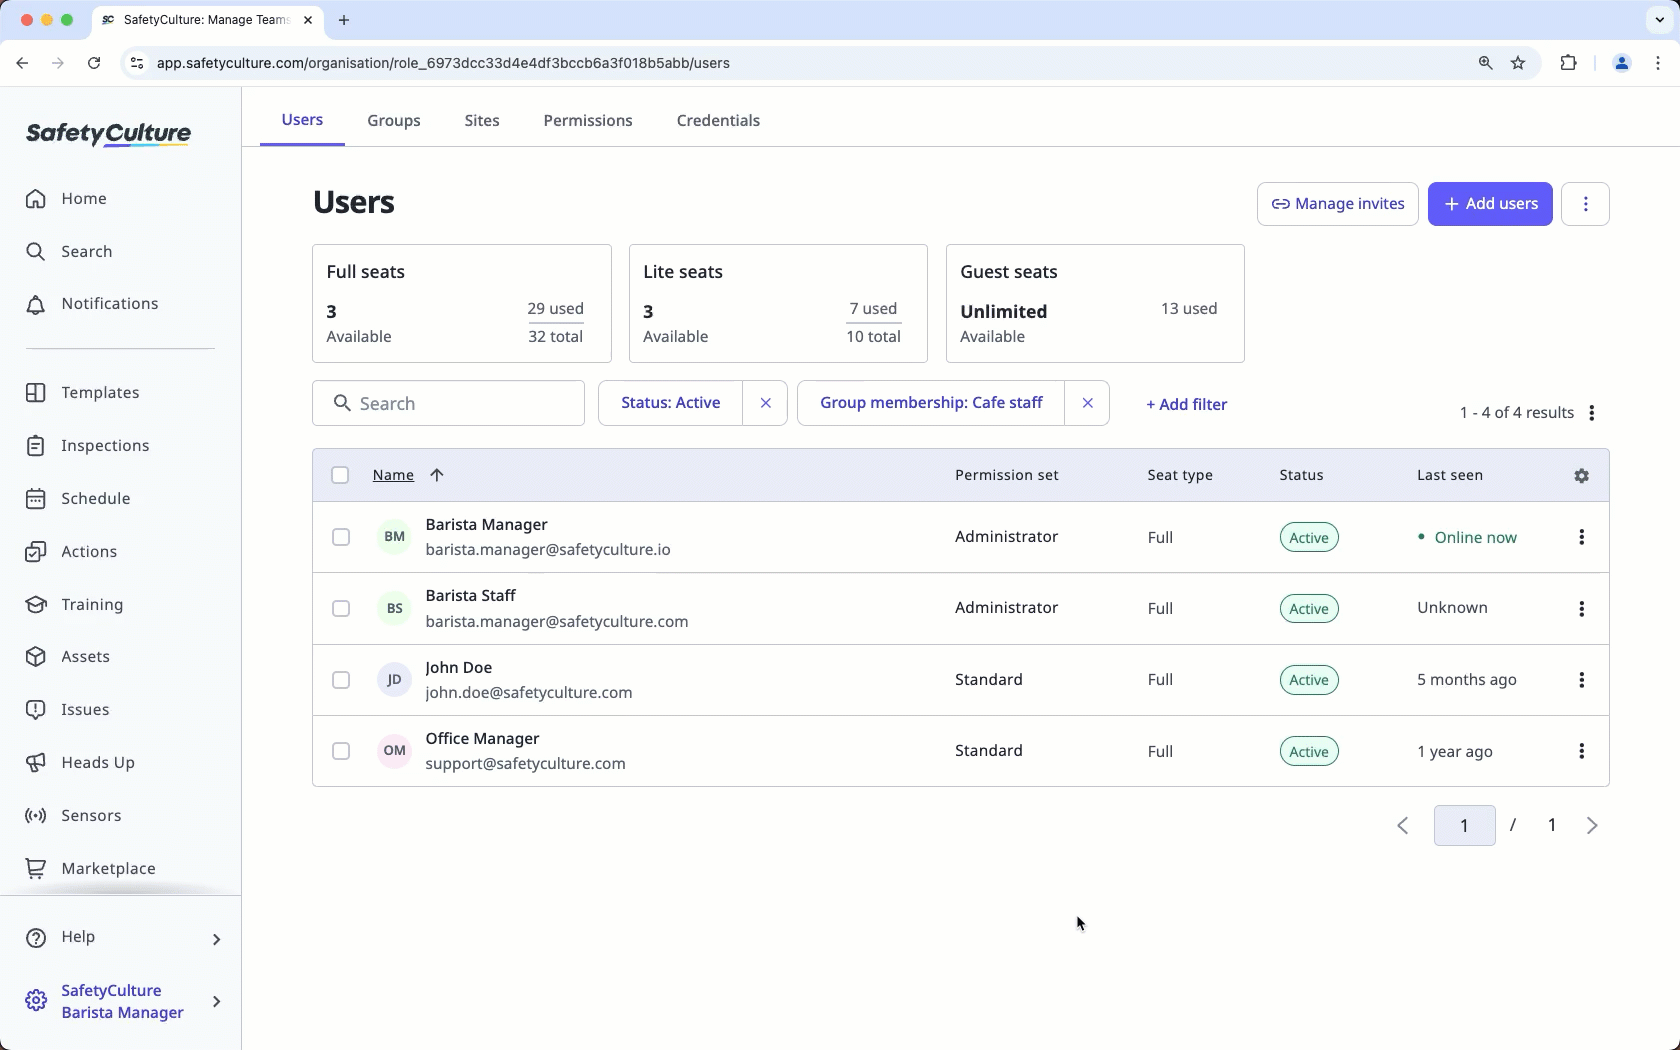Open row actions for Barista Manager
Viewport: 1680px width, 1050px height.
[x=1581, y=537]
